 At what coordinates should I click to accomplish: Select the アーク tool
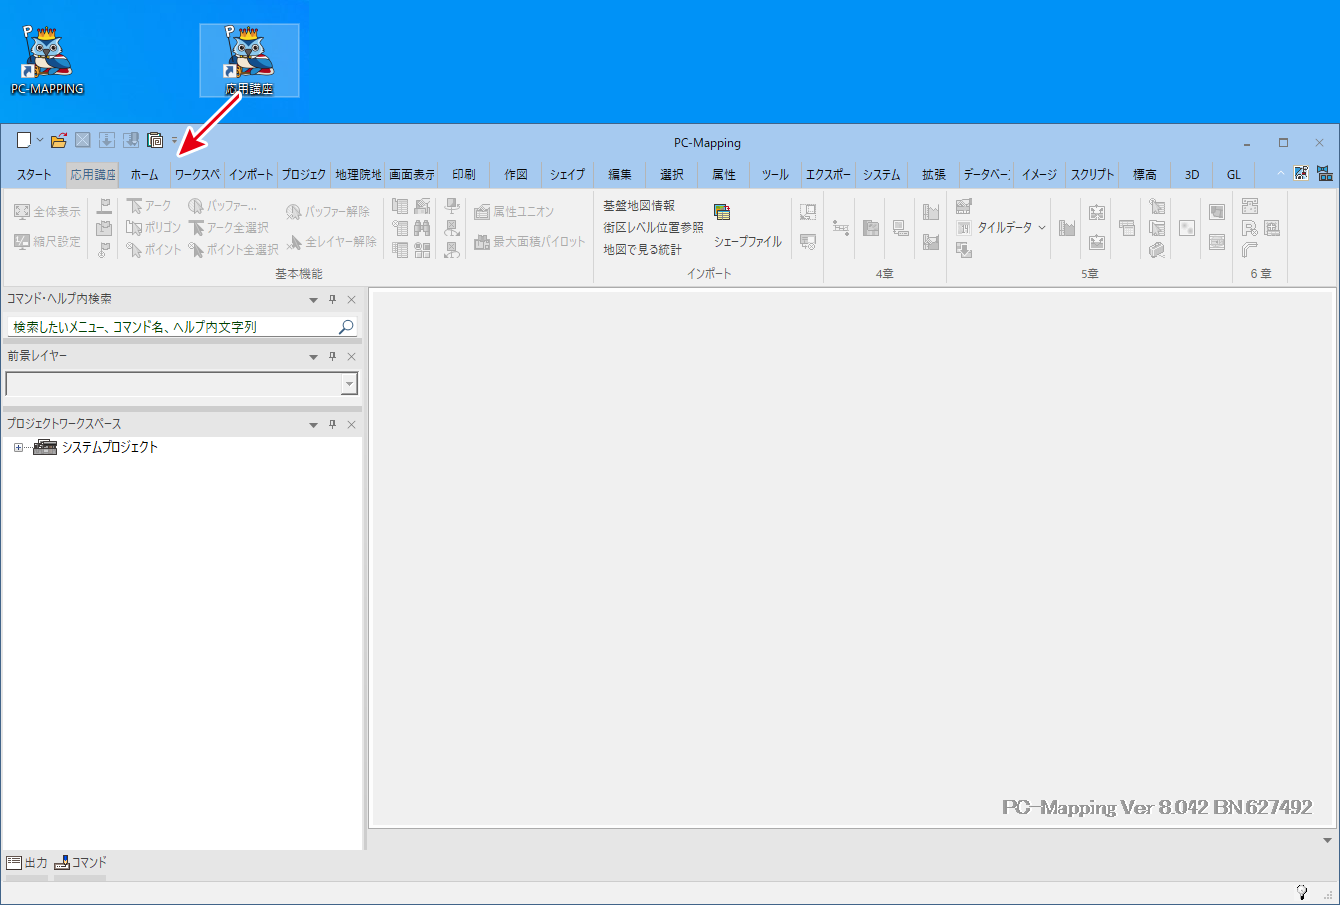149,205
